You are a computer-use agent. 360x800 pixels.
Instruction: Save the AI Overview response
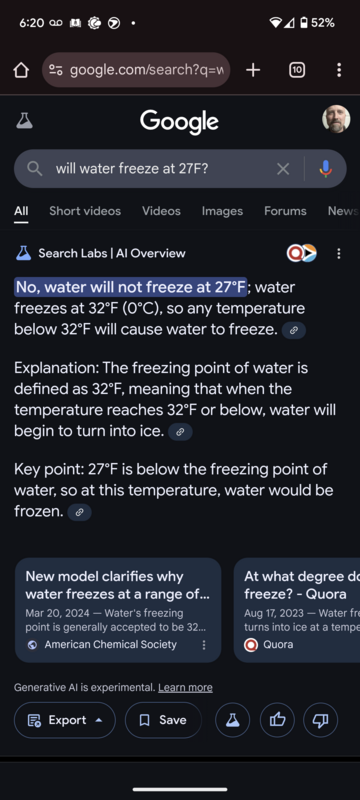pyautogui.click(x=163, y=720)
